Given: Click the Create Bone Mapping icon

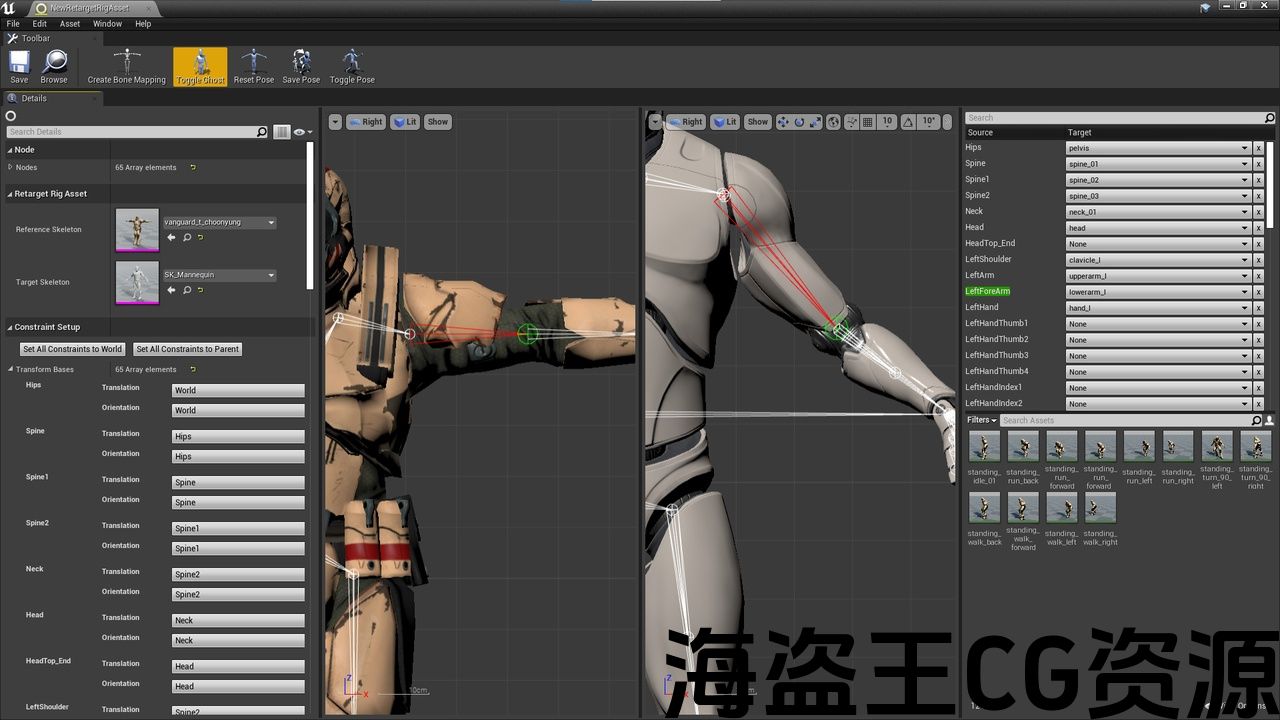Looking at the screenshot, I should coord(126,66).
